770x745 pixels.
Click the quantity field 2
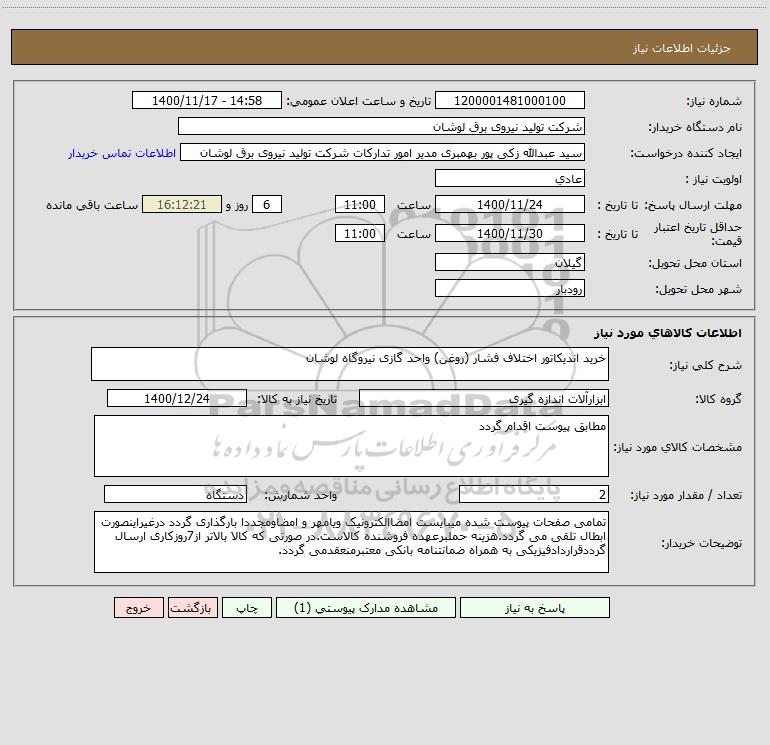point(534,494)
